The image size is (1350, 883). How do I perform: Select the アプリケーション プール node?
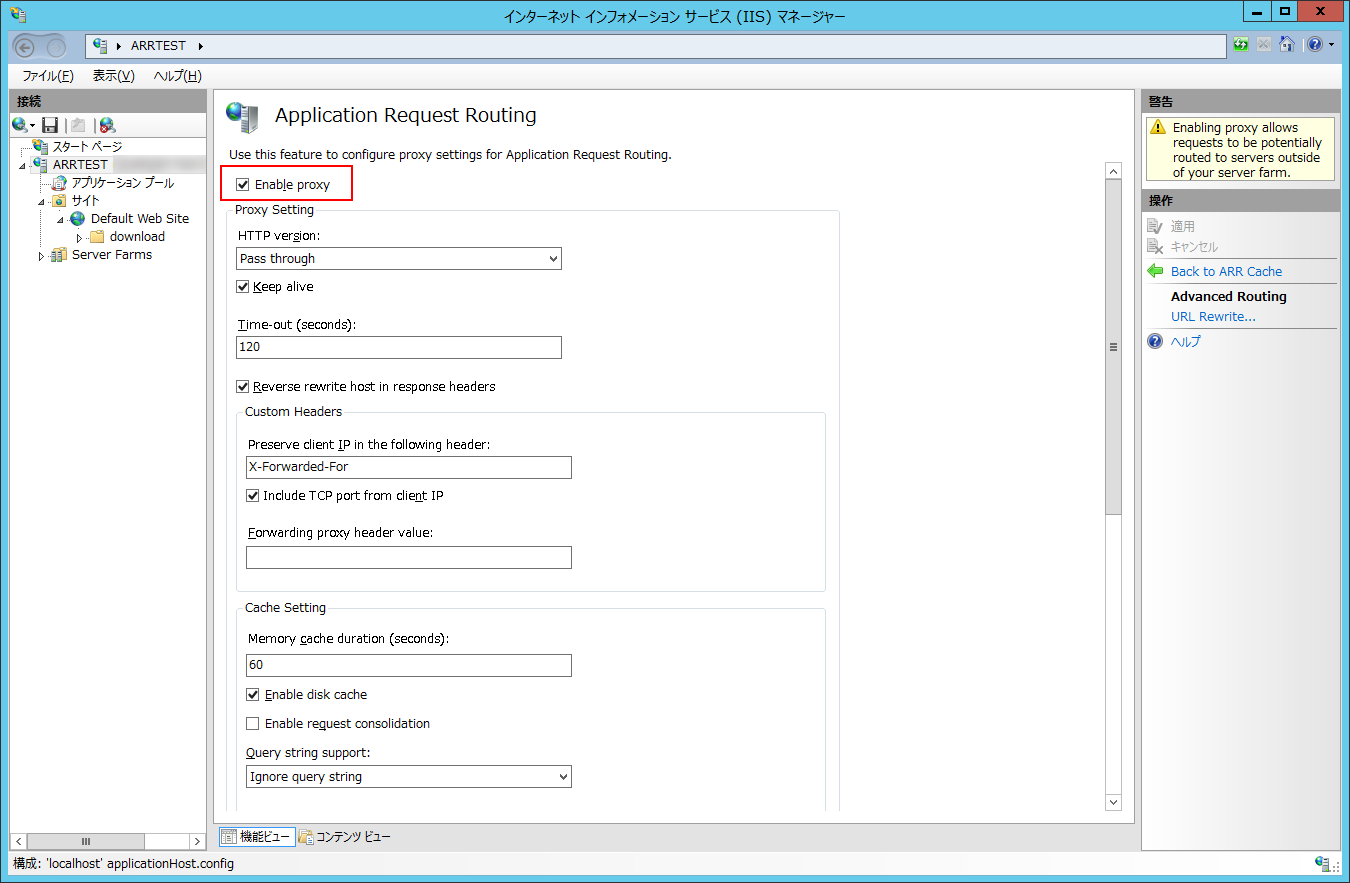tap(122, 183)
